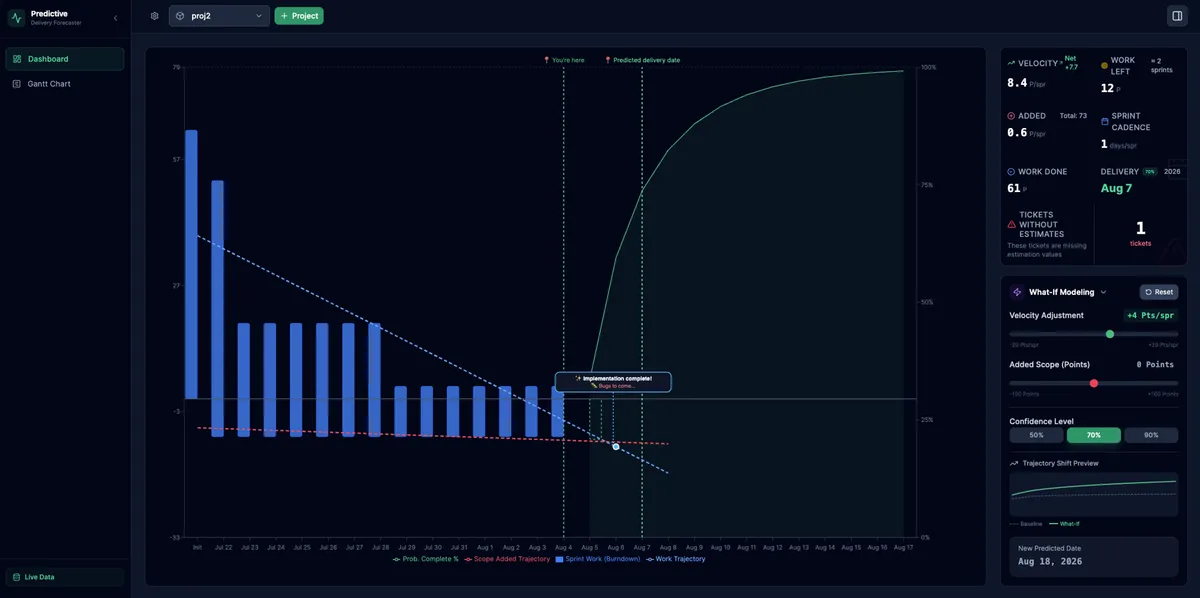Click the Predicted delivery date marker

pos(642,60)
